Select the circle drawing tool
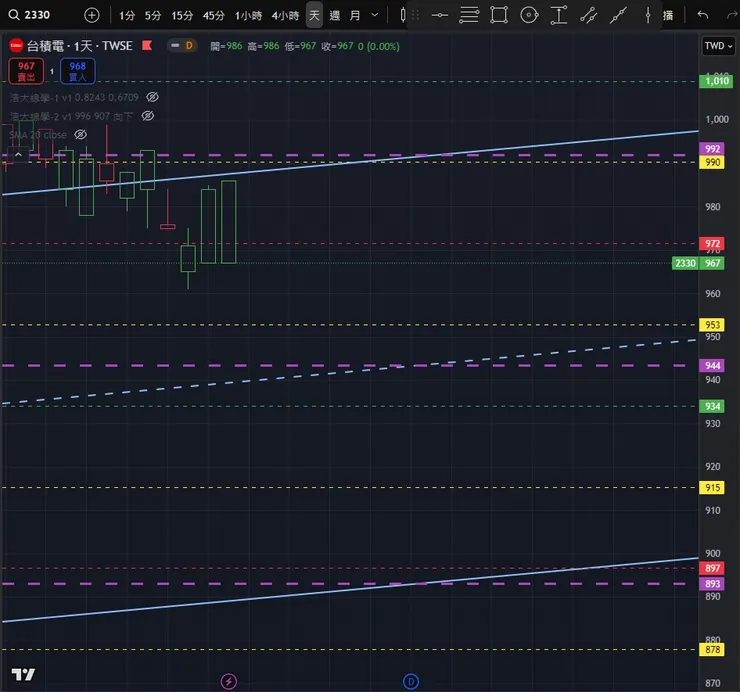 coord(529,15)
